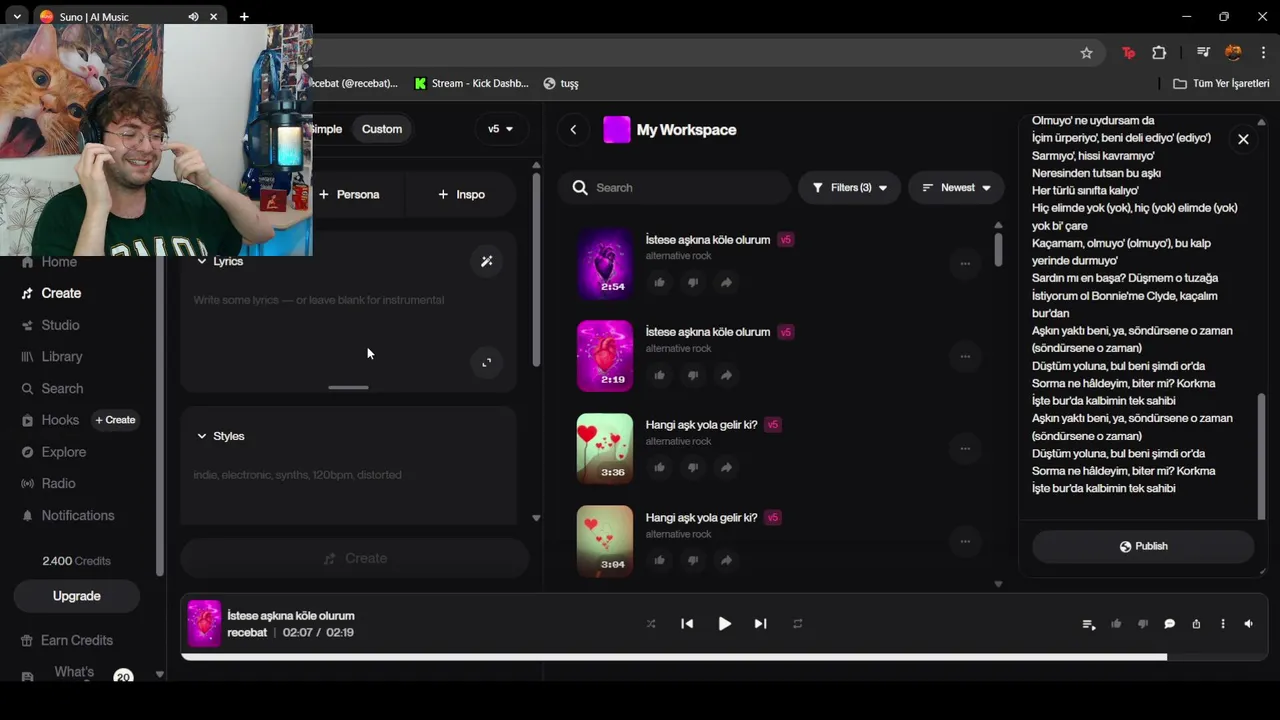Like the 3:04 Hangi aşk yola gelir ki song
1280x720 pixels.
pos(660,560)
